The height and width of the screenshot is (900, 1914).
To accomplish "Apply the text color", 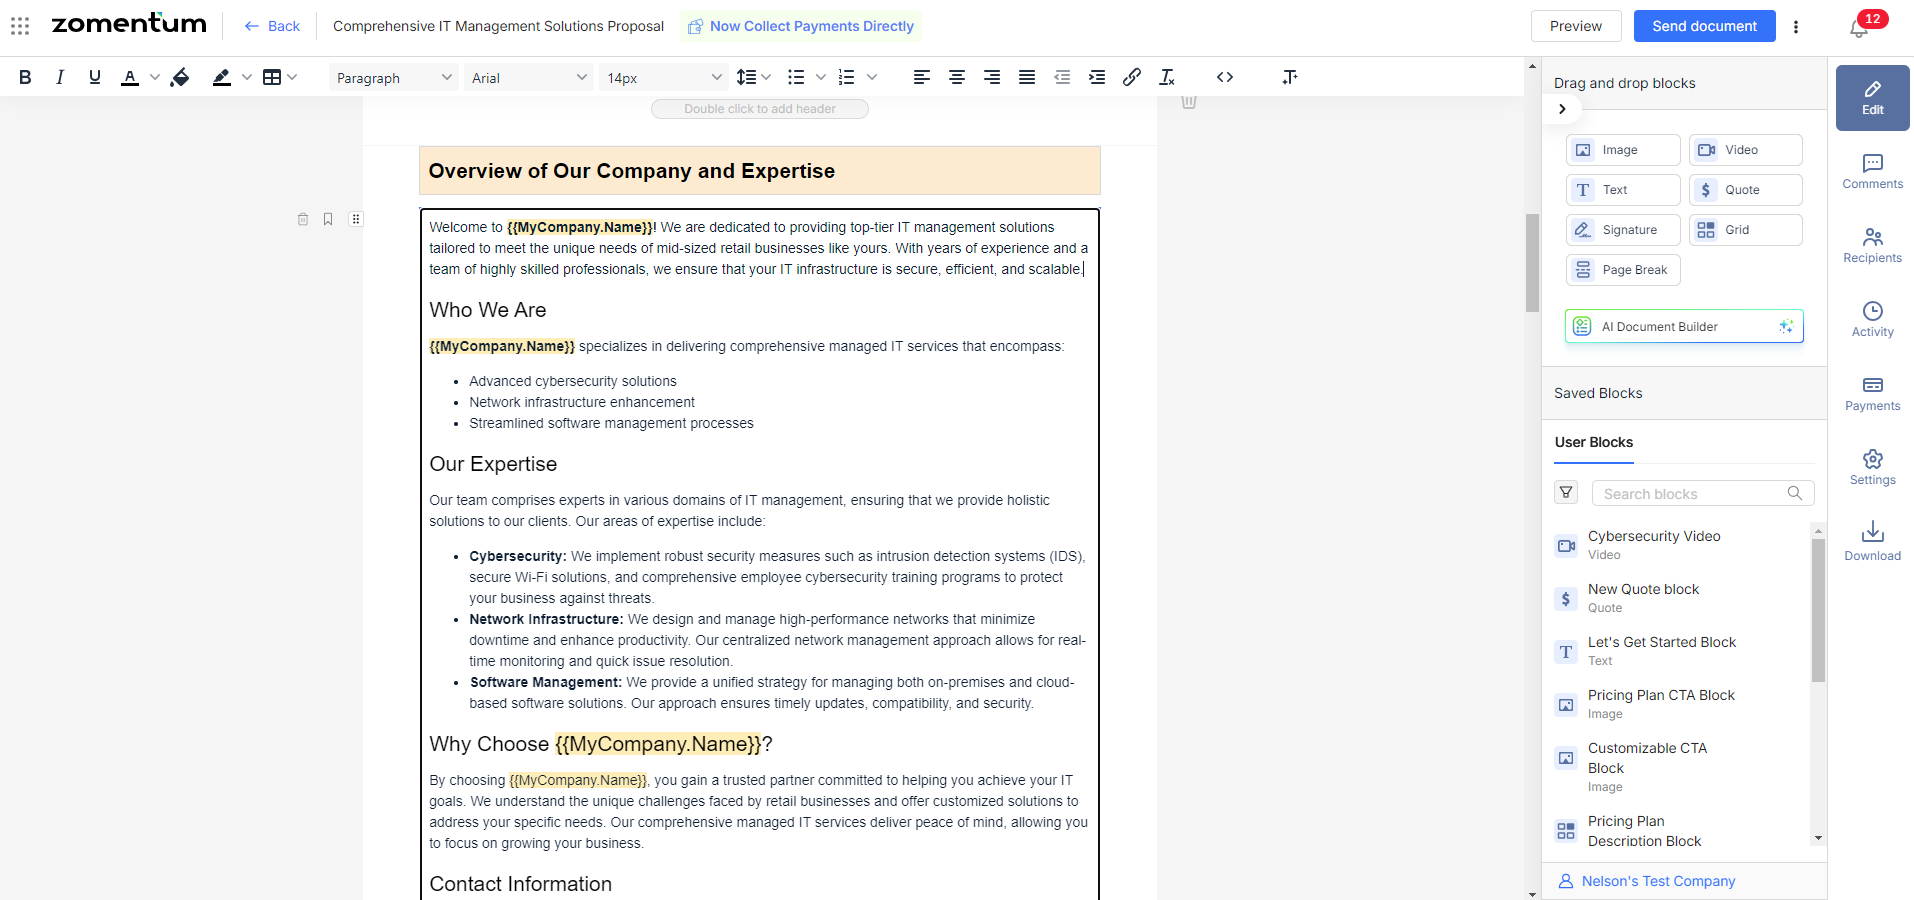I will tap(130, 77).
